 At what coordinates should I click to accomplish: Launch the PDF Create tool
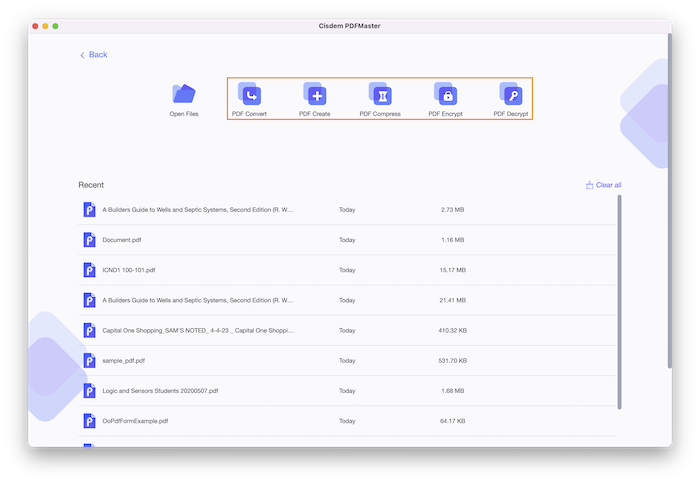315,99
